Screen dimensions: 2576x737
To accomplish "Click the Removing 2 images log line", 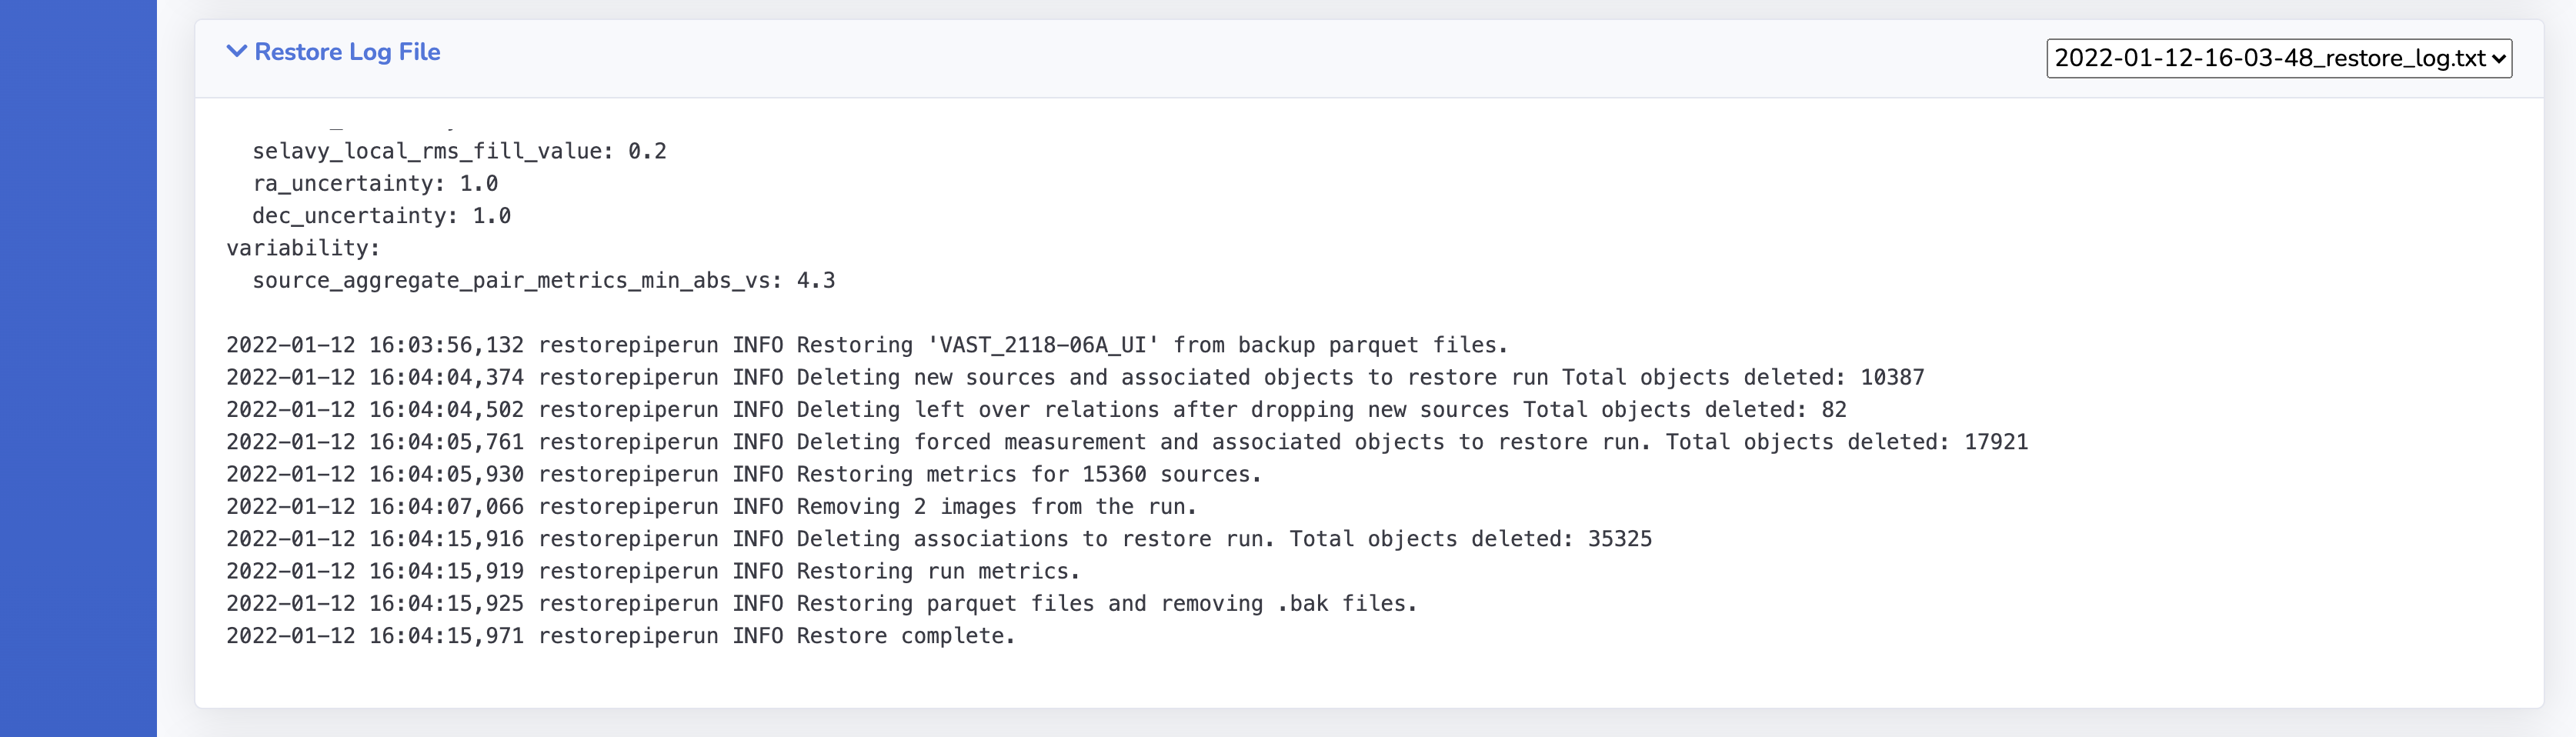I will [x=711, y=506].
